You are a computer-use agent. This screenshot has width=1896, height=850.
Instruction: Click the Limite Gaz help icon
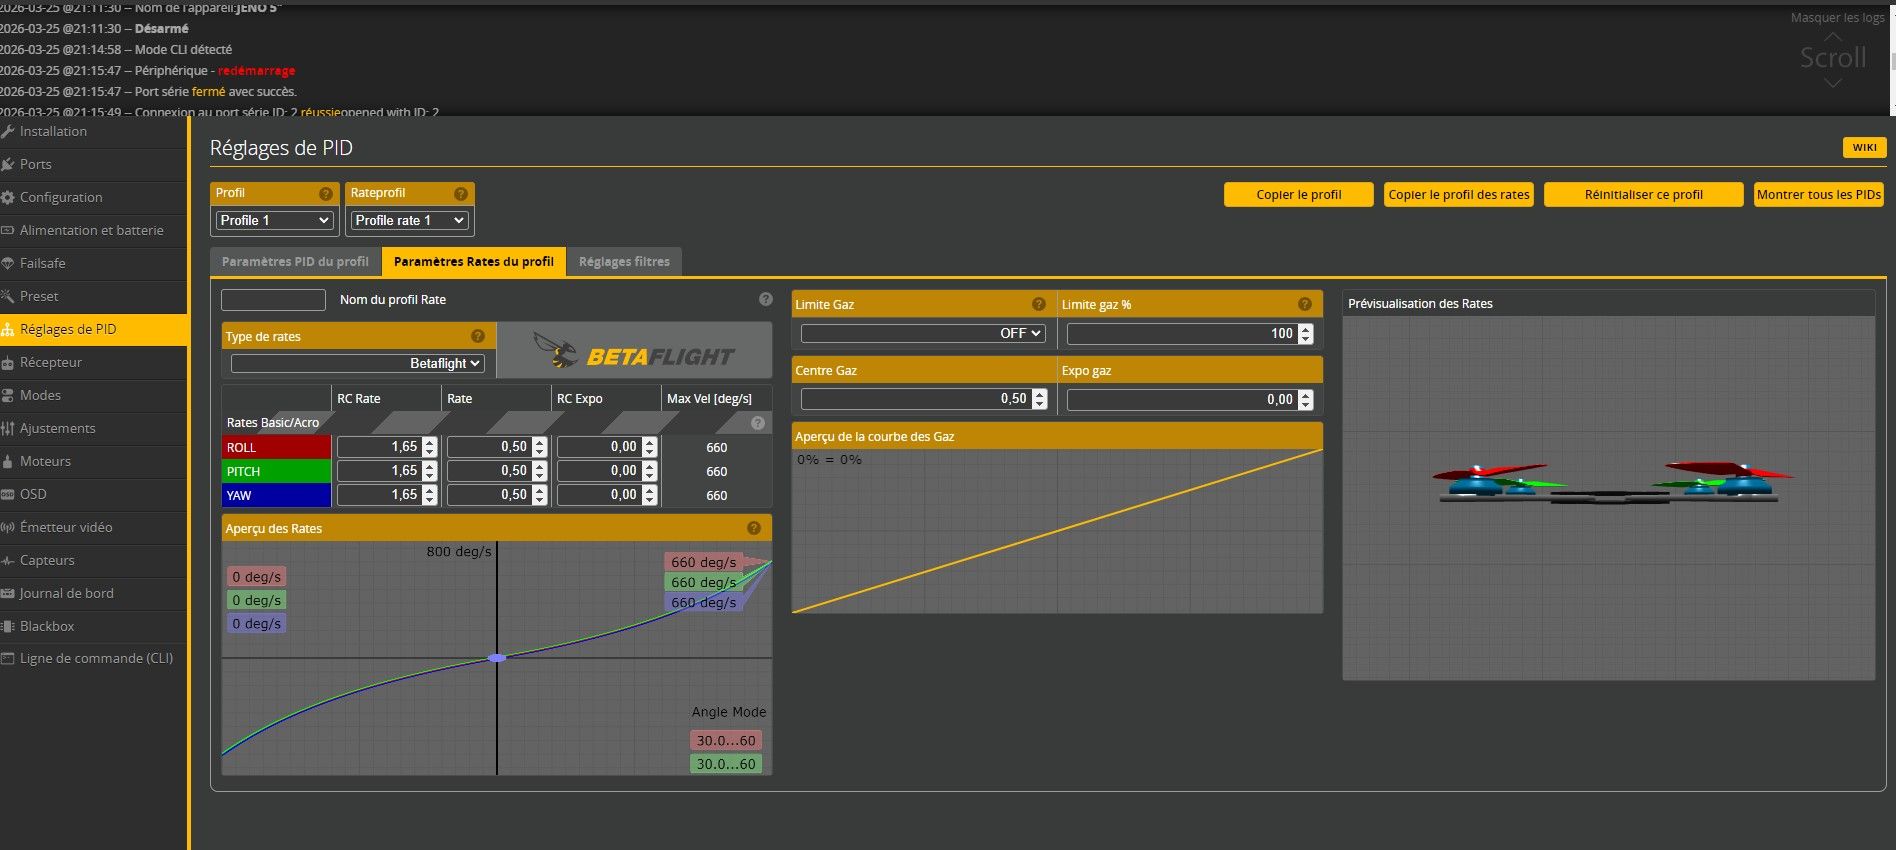pos(1038,305)
